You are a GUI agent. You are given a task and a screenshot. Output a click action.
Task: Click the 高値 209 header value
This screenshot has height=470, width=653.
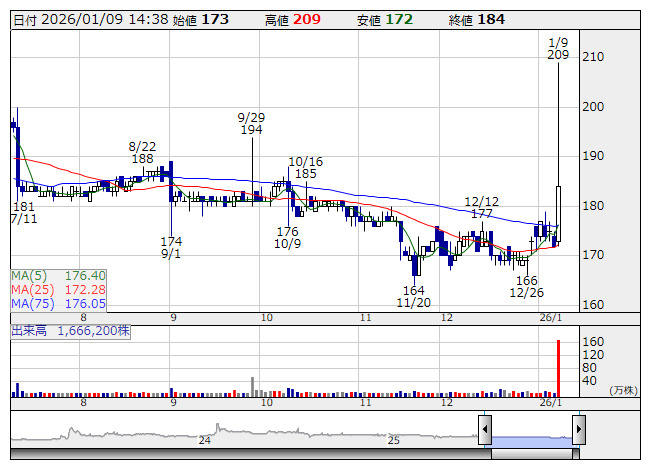pos(293,19)
